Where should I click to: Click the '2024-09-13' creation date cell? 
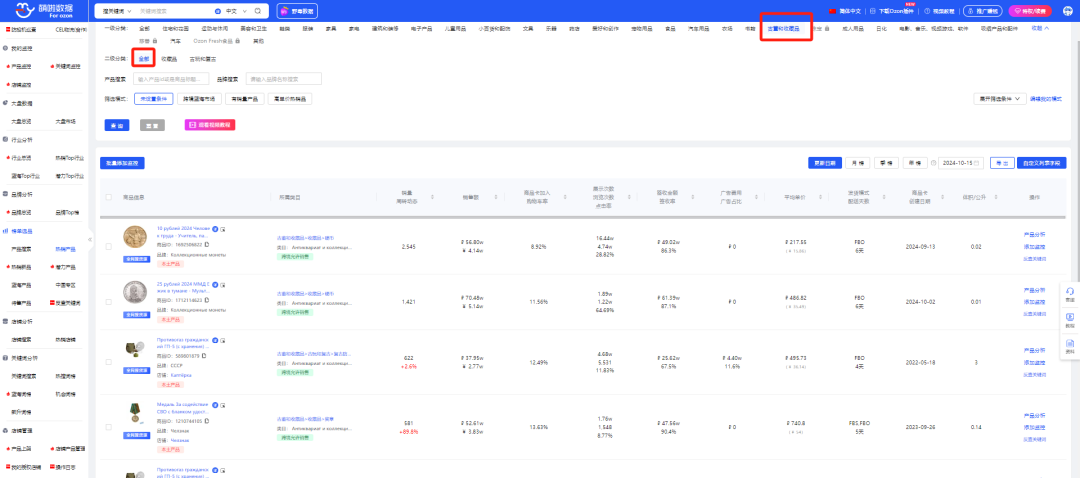(920, 246)
